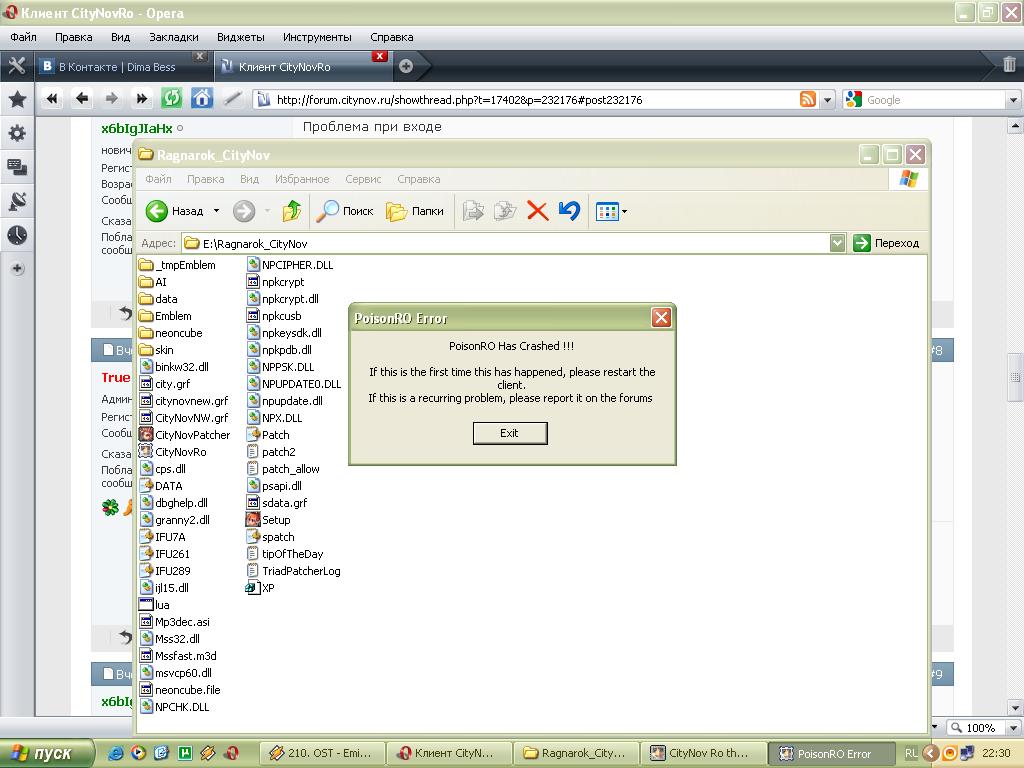Click Windows Пуск start button

[46, 753]
